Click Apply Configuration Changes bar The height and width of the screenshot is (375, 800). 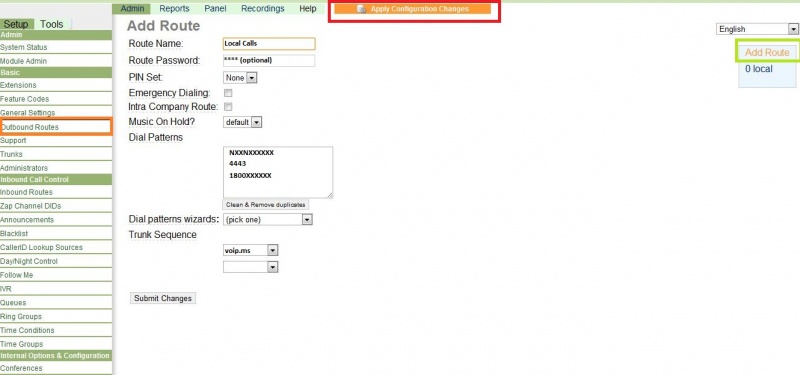413,9
